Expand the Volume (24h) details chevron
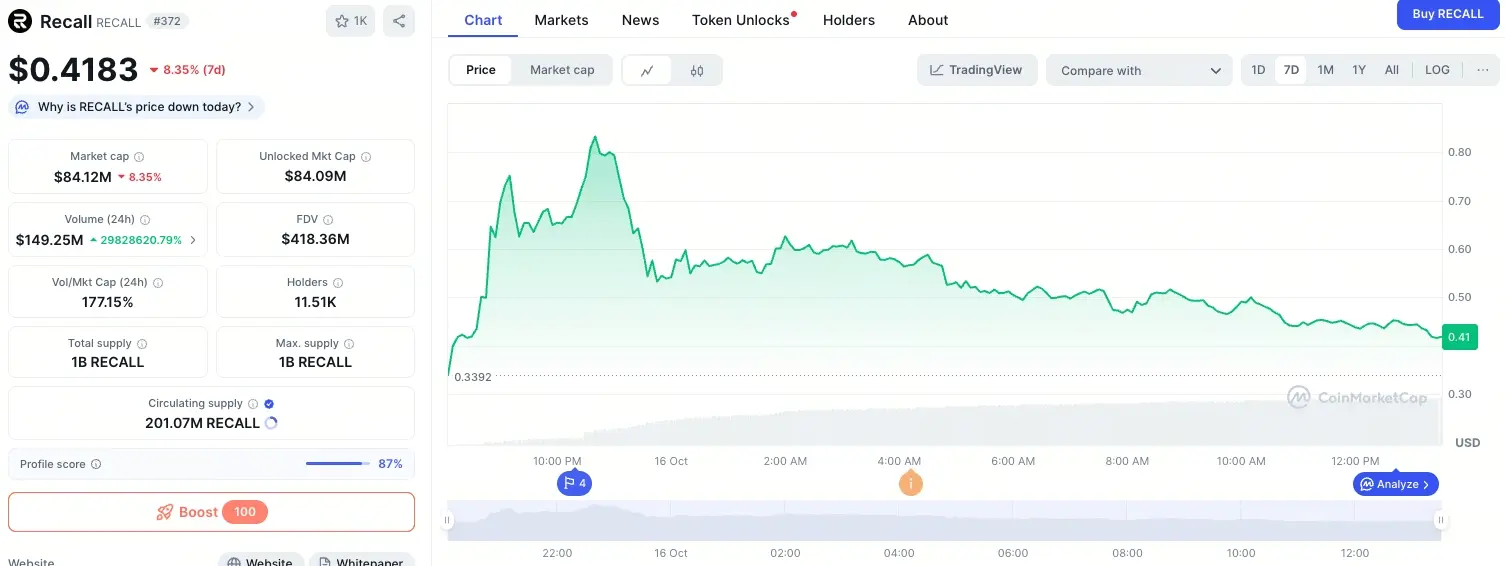This screenshot has width=1505, height=566. (193, 240)
